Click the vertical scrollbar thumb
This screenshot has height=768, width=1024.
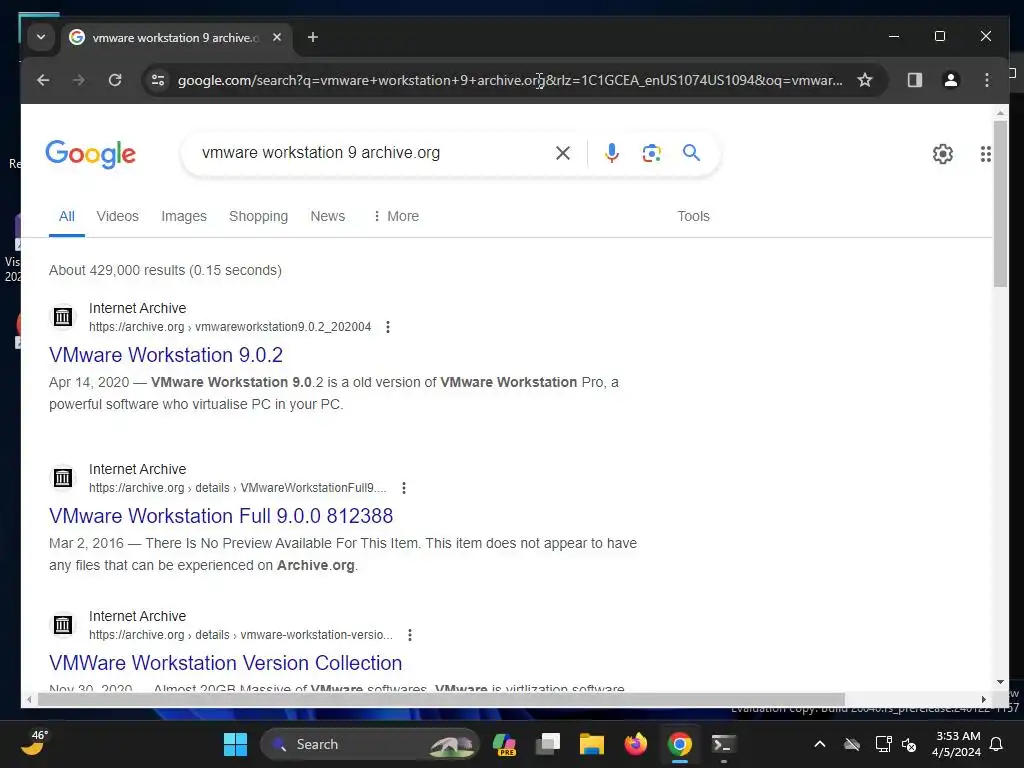point(1000,204)
